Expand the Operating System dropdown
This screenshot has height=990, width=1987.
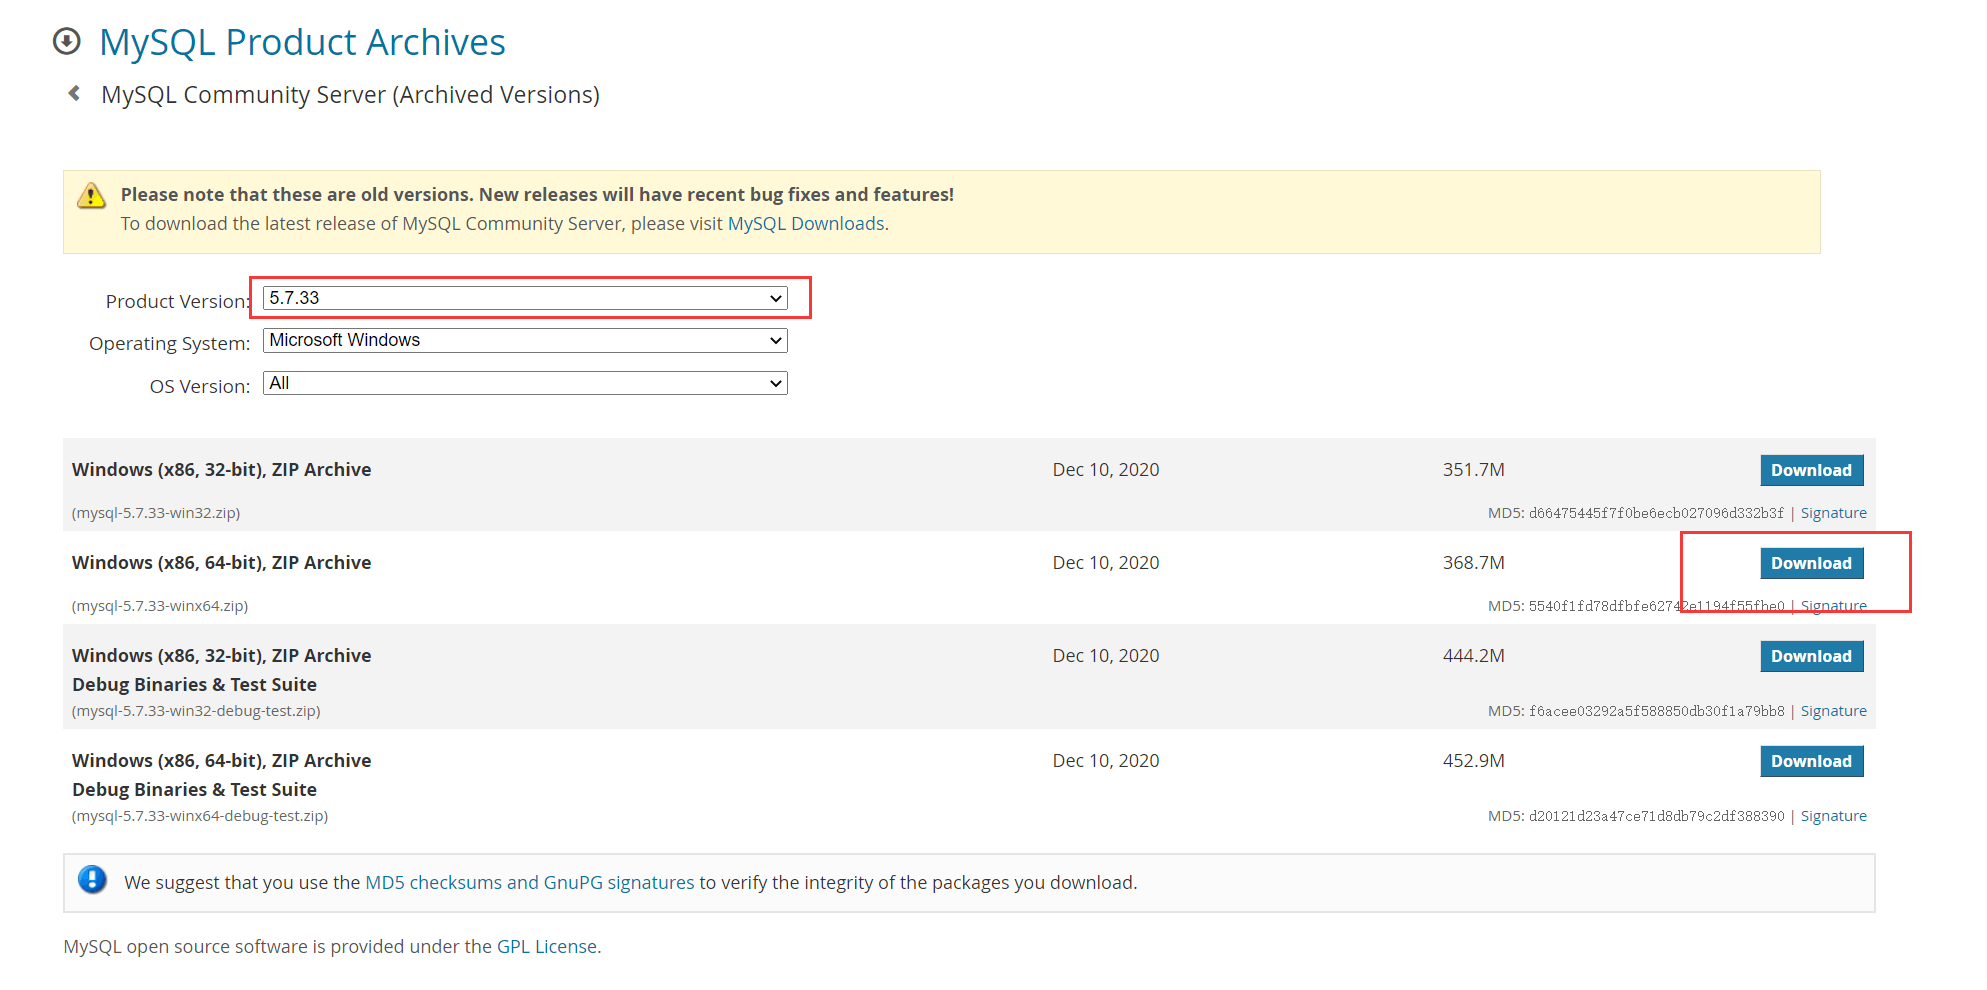click(525, 341)
